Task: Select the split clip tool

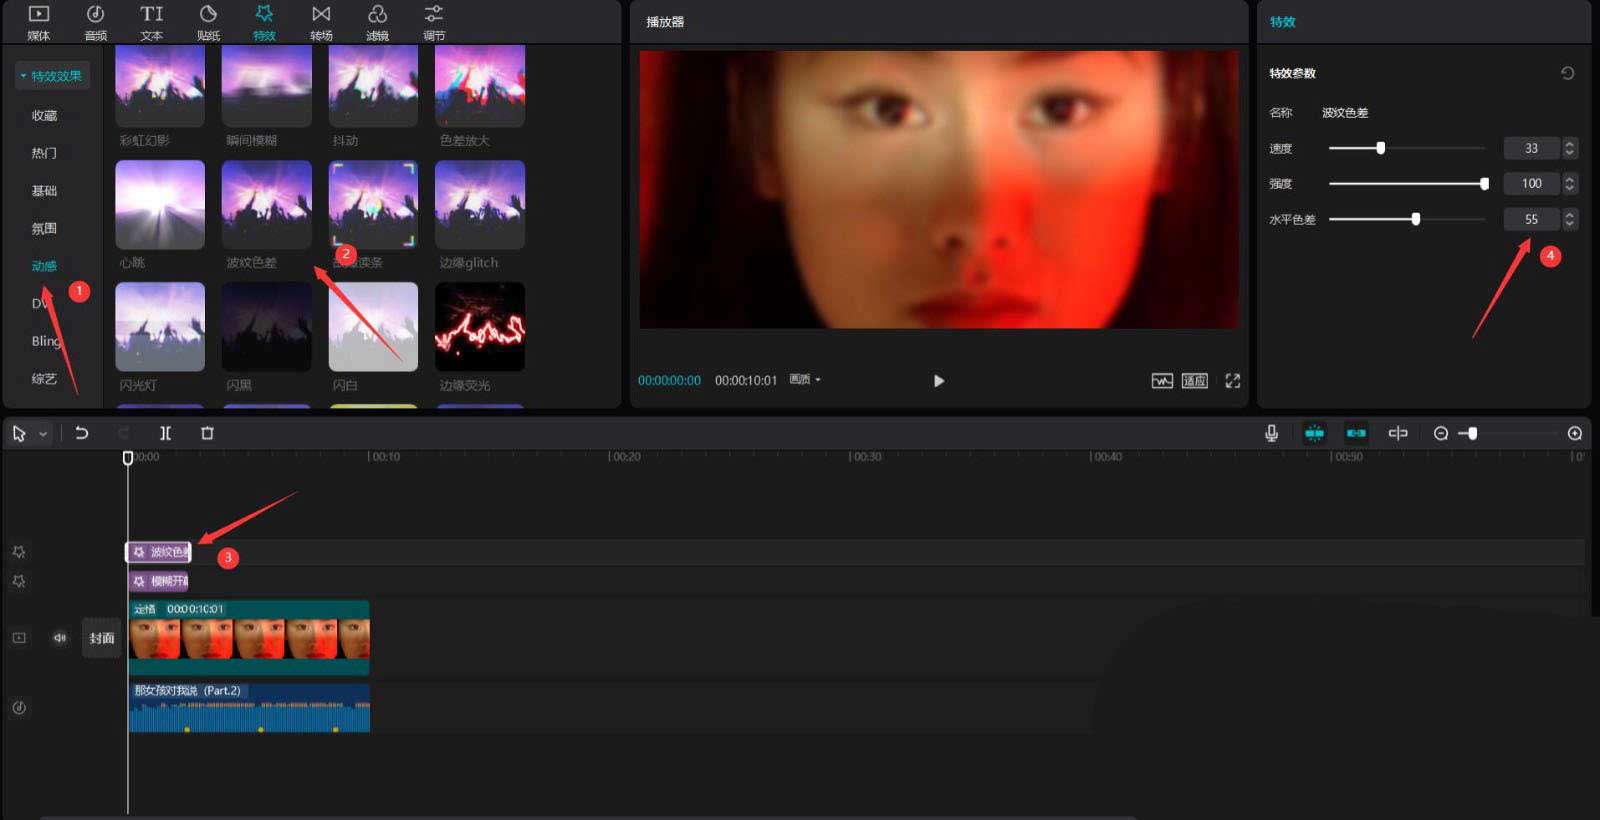Action: click(x=165, y=433)
